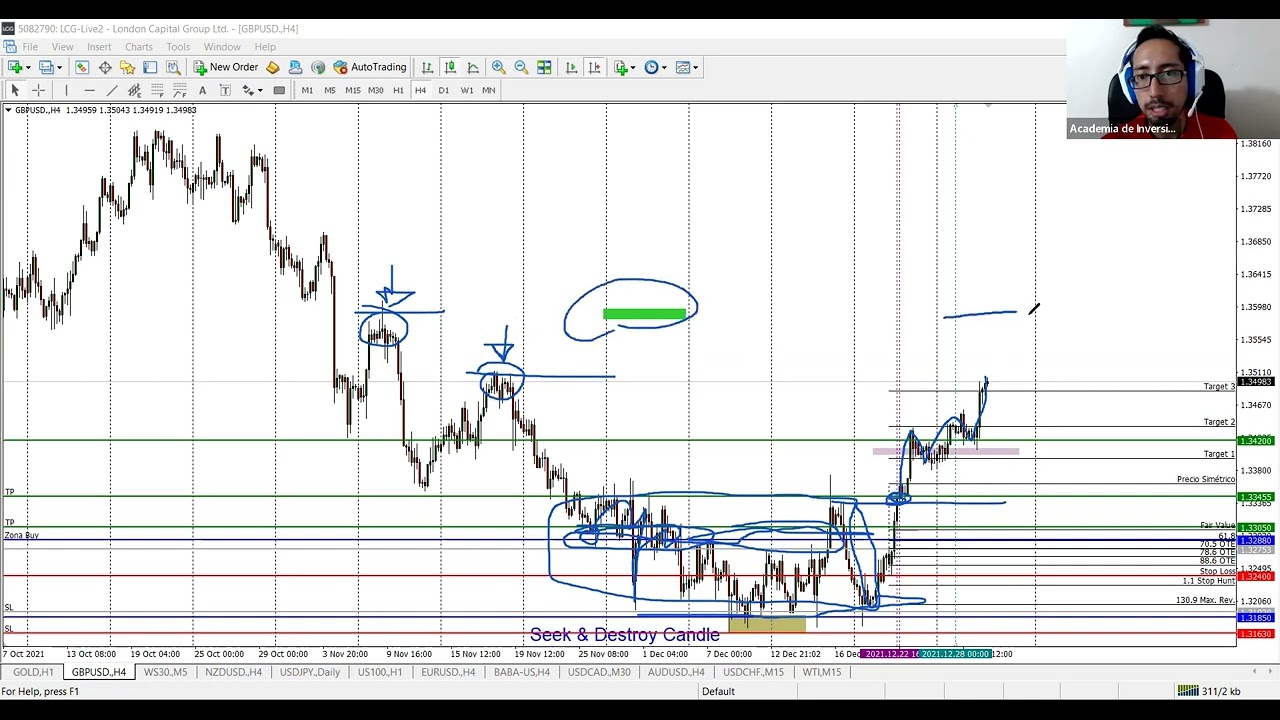
Task: Show the Navigator panel
Action: (x=127, y=67)
